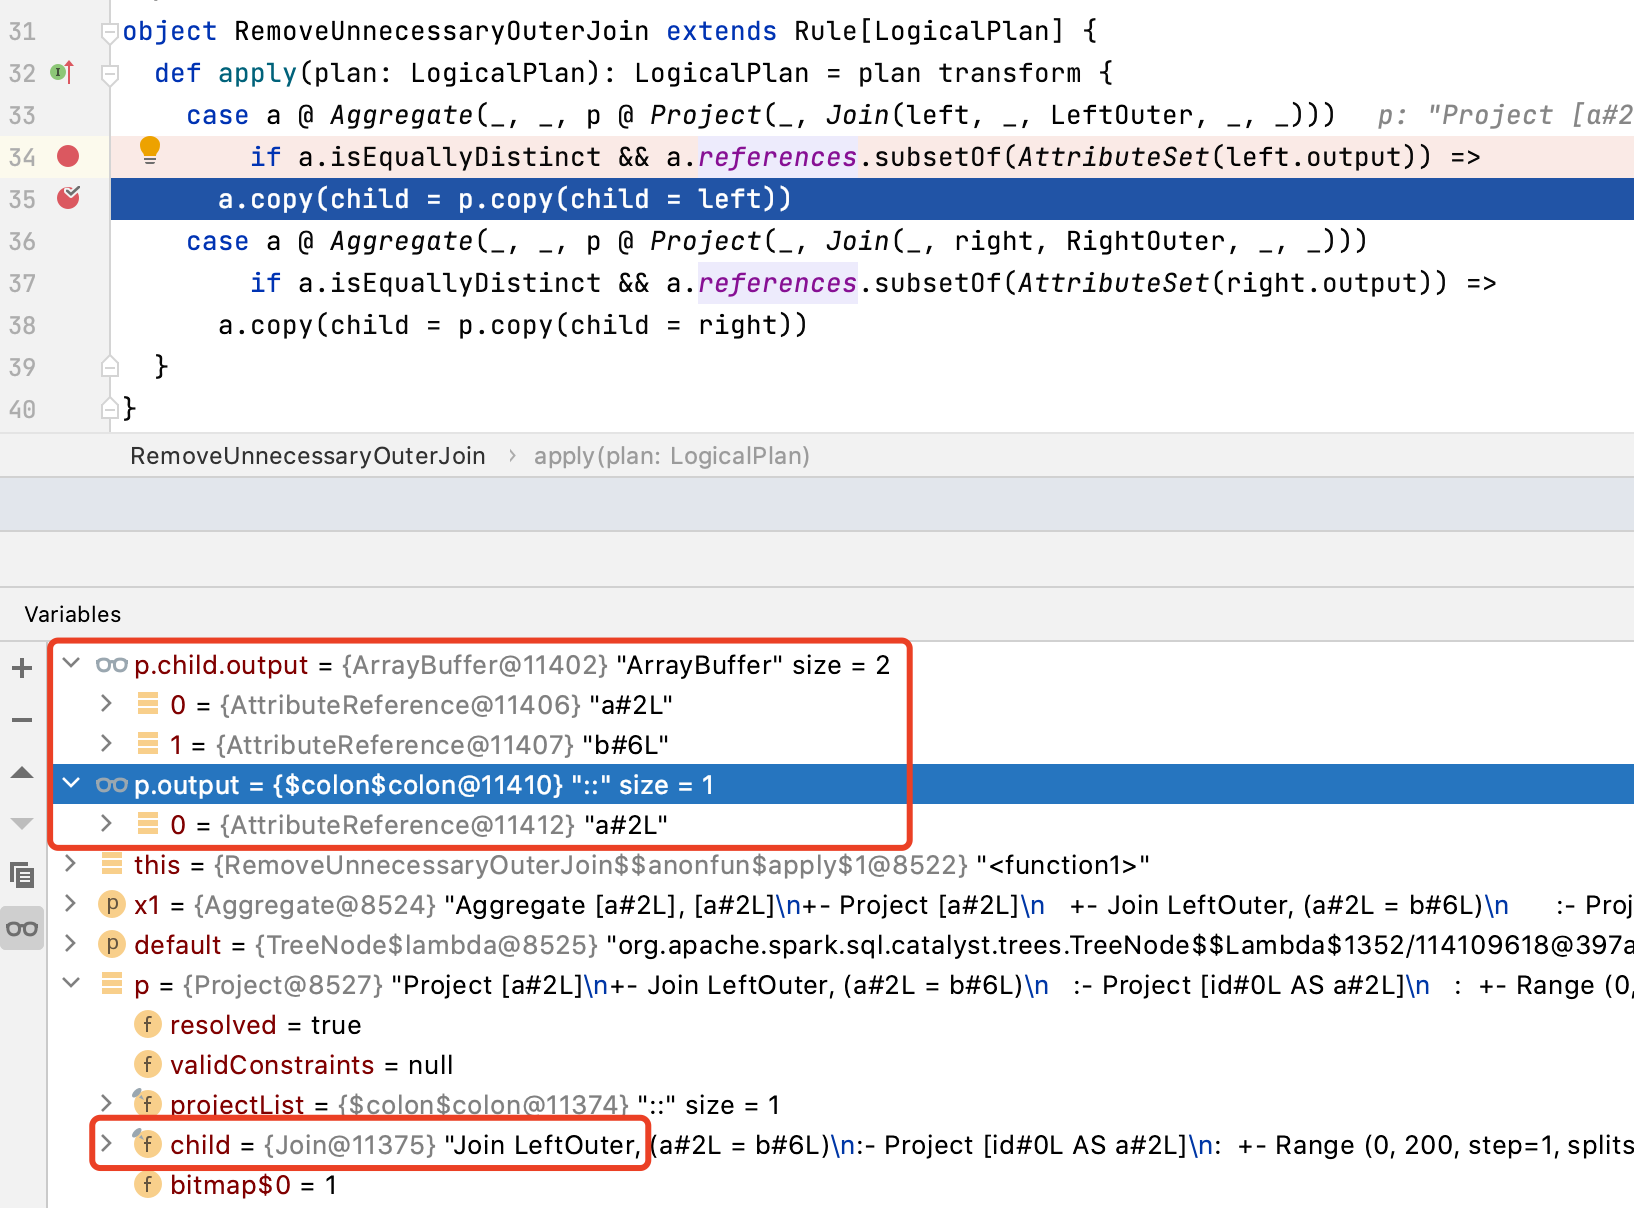The image size is (1634, 1208).
Task: Click the Variables panel header
Action: coord(73,614)
